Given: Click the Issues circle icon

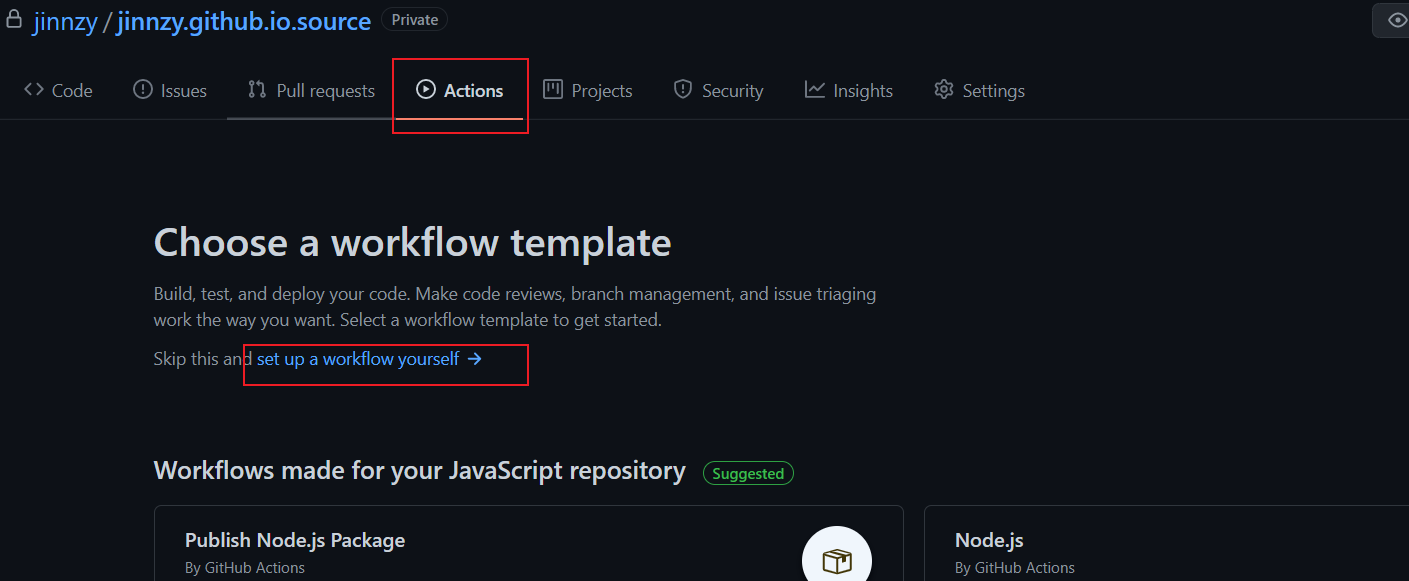Looking at the screenshot, I should 143,90.
